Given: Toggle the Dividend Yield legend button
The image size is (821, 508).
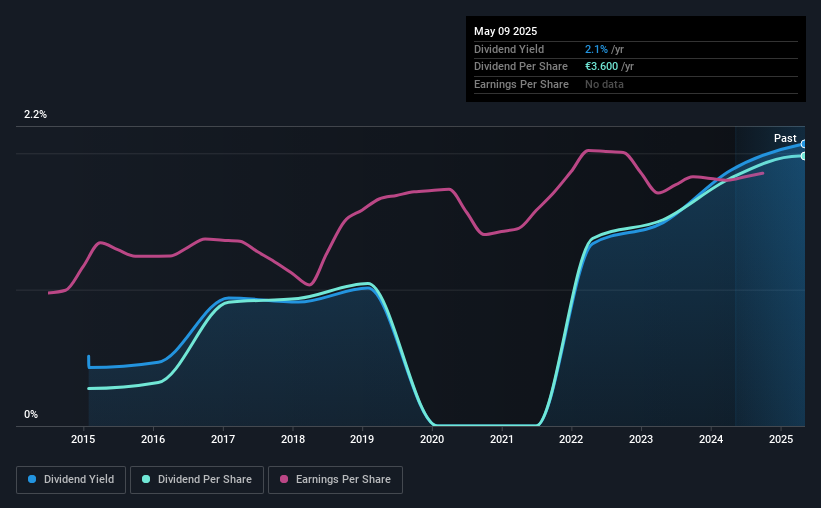Looking at the screenshot, I should 71,480.
